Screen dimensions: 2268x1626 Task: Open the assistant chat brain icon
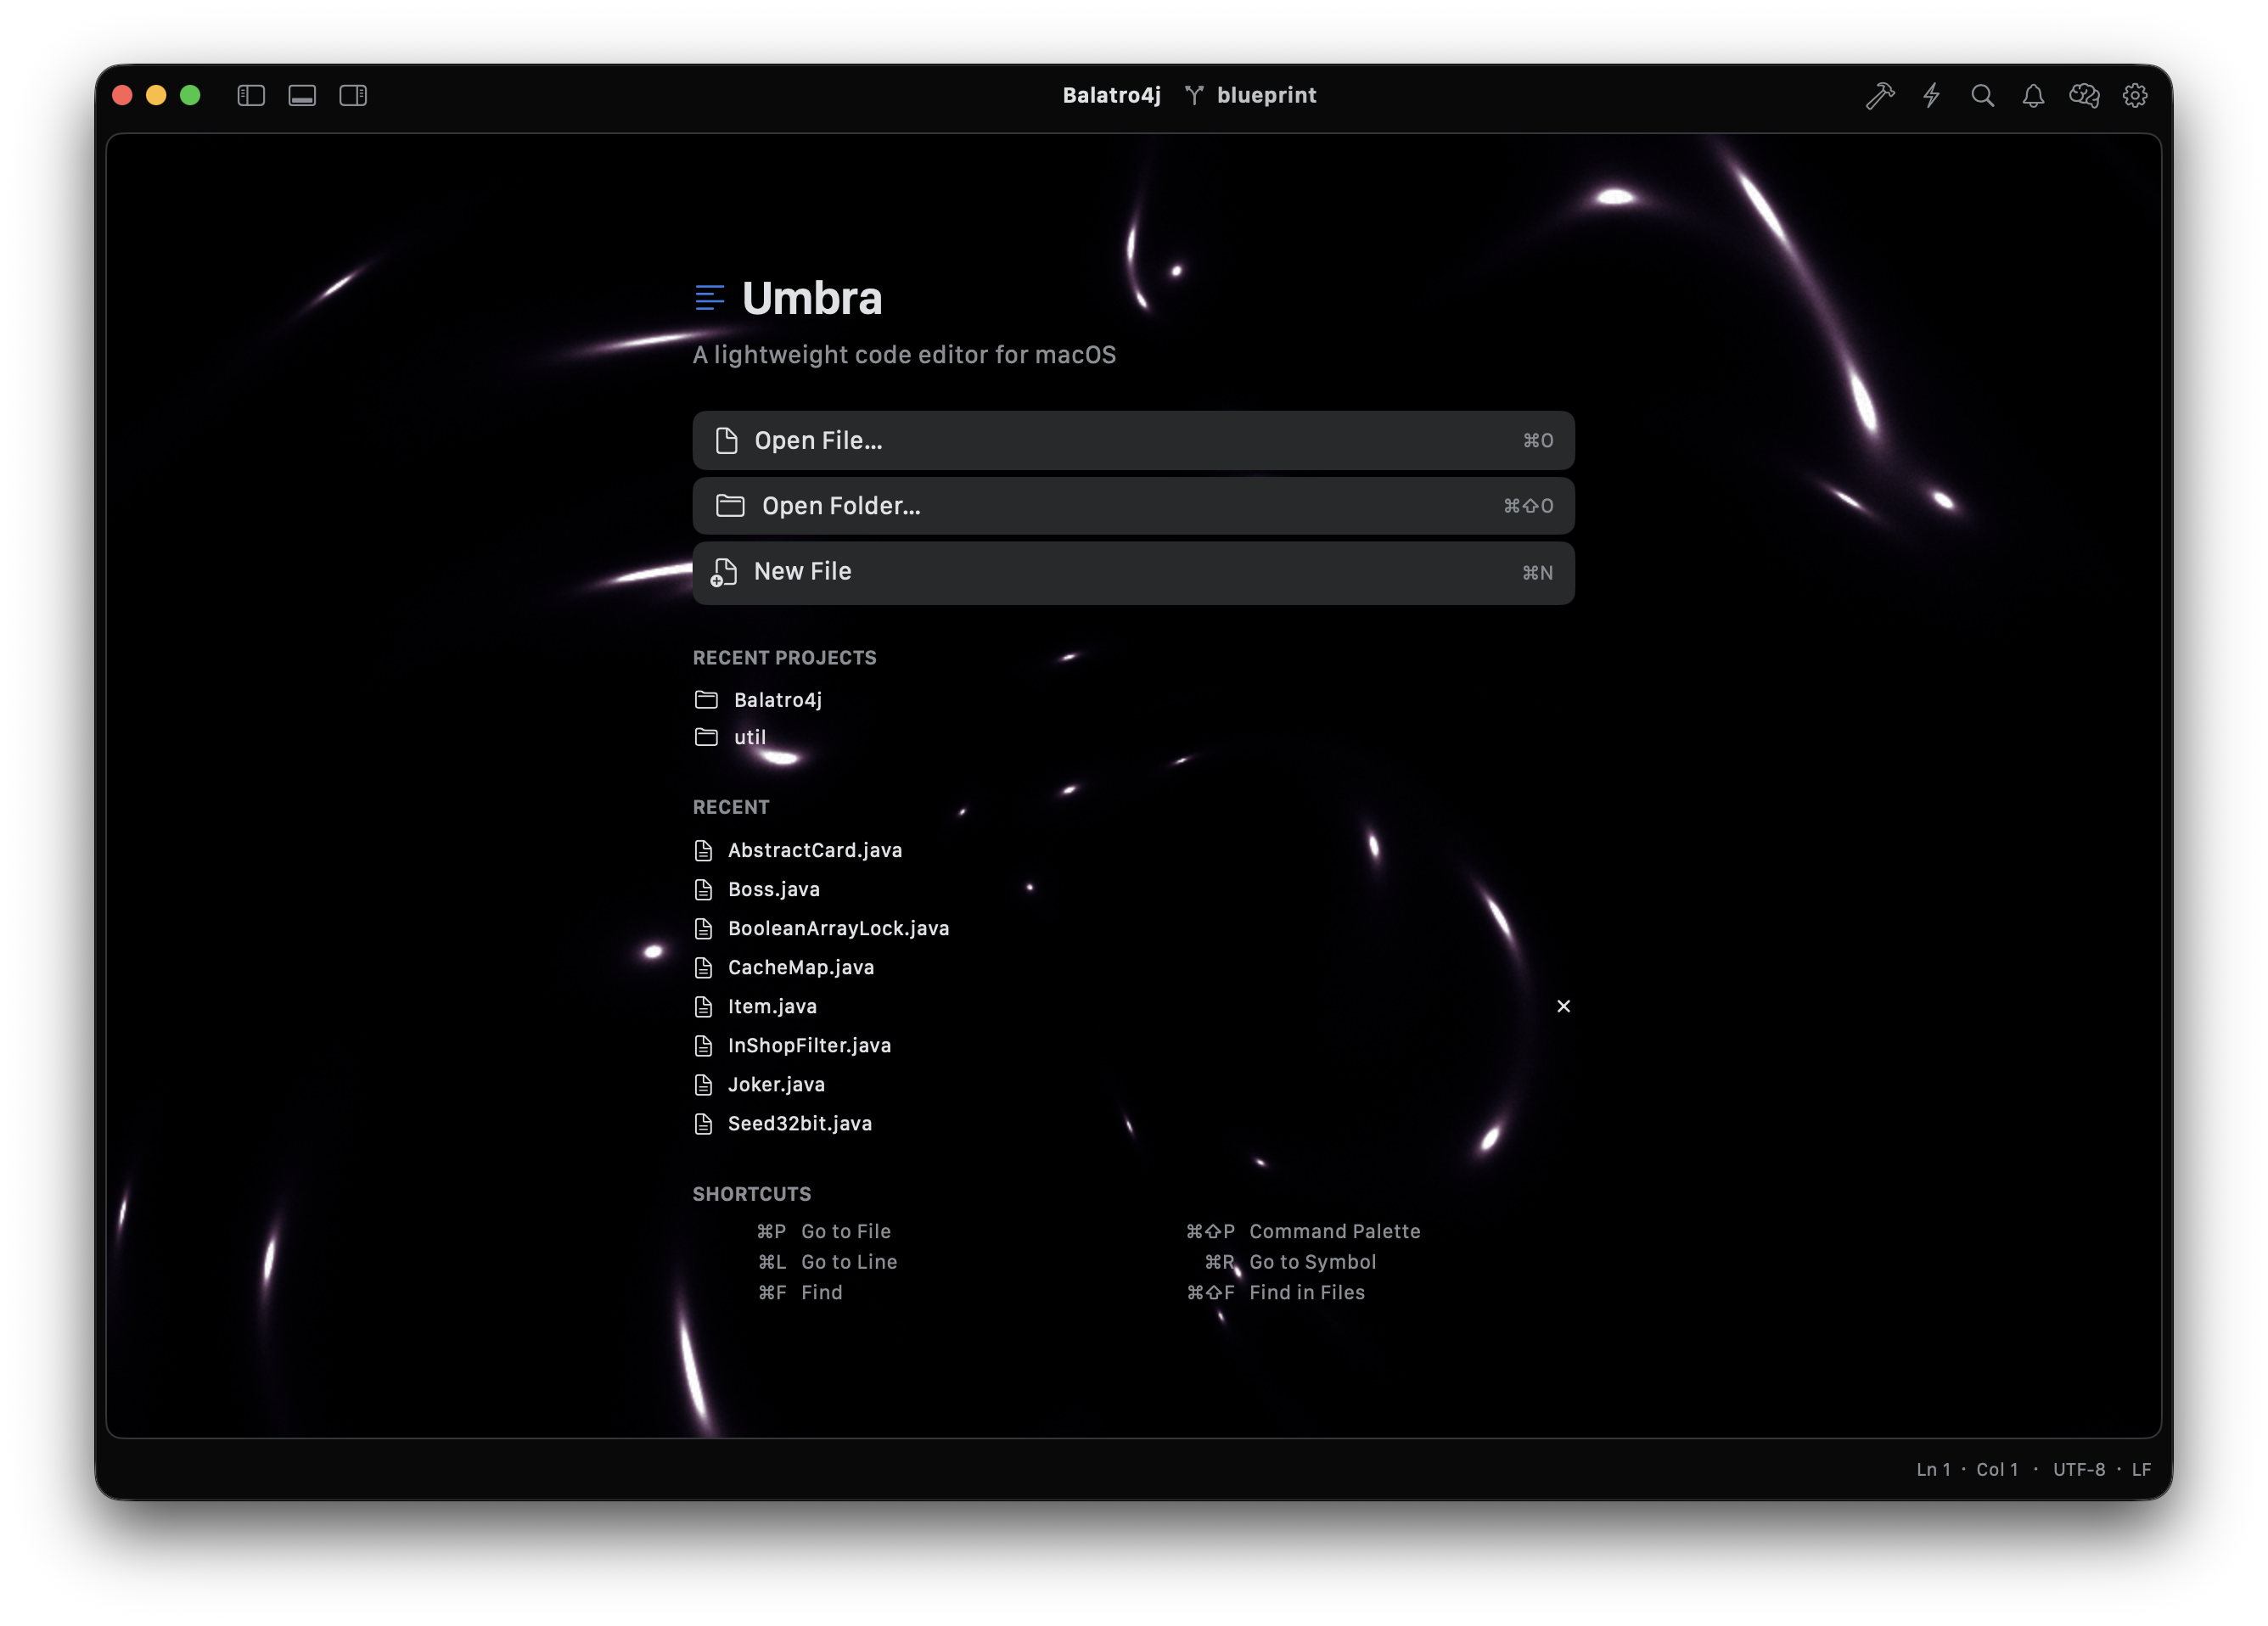tap(2084, 95)
